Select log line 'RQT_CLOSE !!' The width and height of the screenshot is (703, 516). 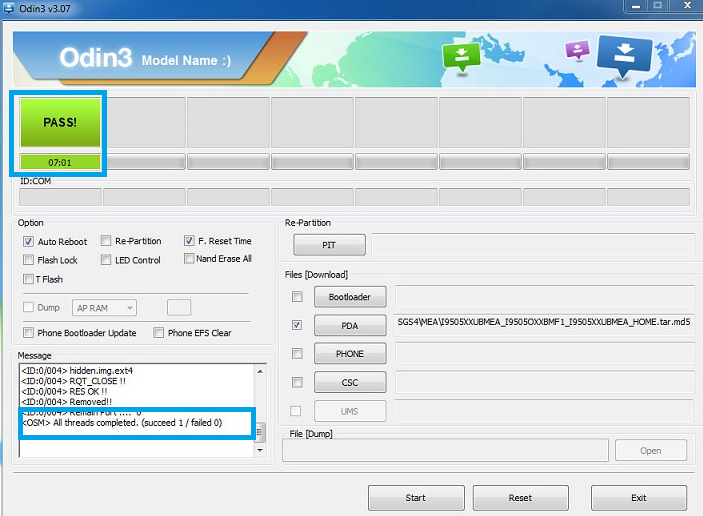74,381
